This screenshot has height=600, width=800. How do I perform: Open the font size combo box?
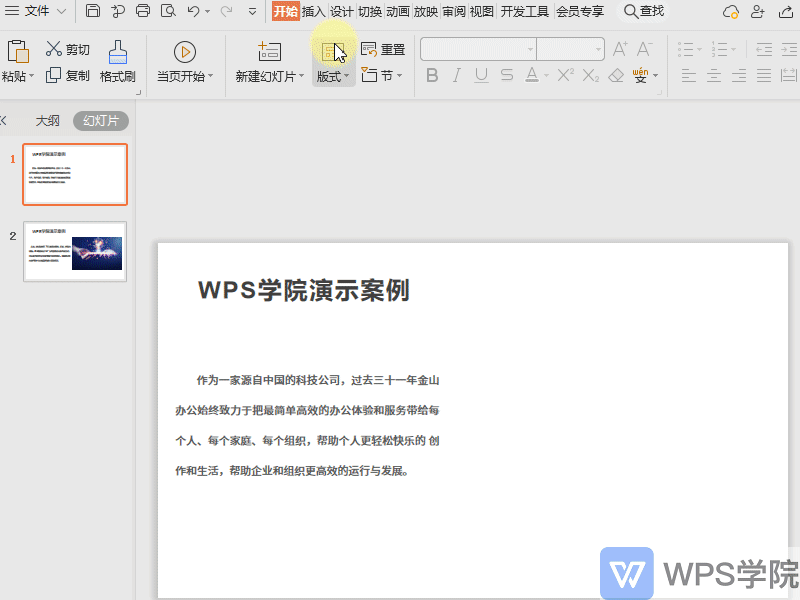click(570, 49)
